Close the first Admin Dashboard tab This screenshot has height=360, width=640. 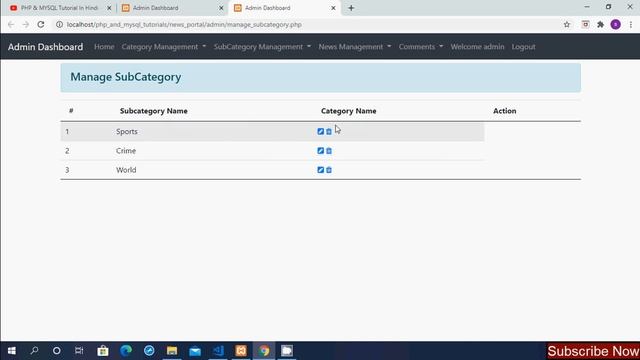click(221, 8)
